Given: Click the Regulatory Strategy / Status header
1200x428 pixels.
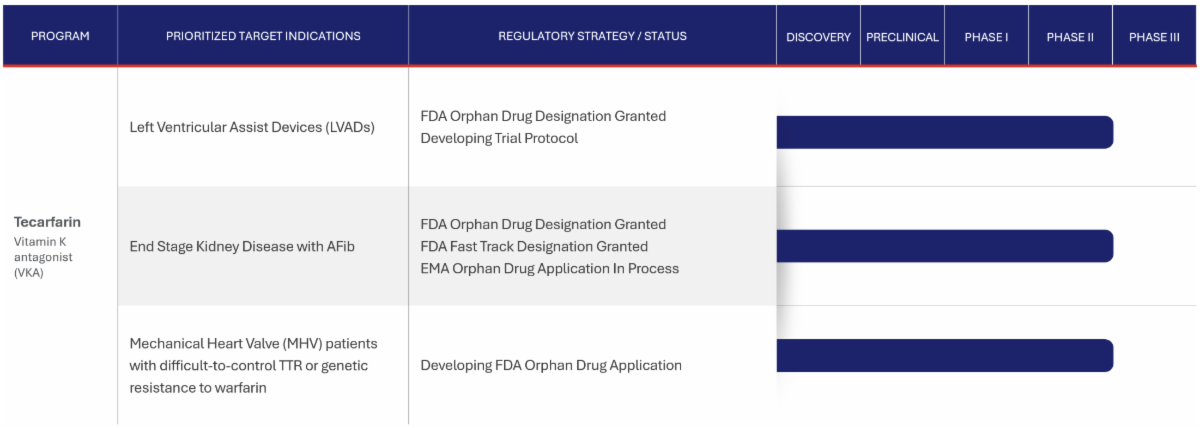Looking at the screenshot, I should point(592,36).
